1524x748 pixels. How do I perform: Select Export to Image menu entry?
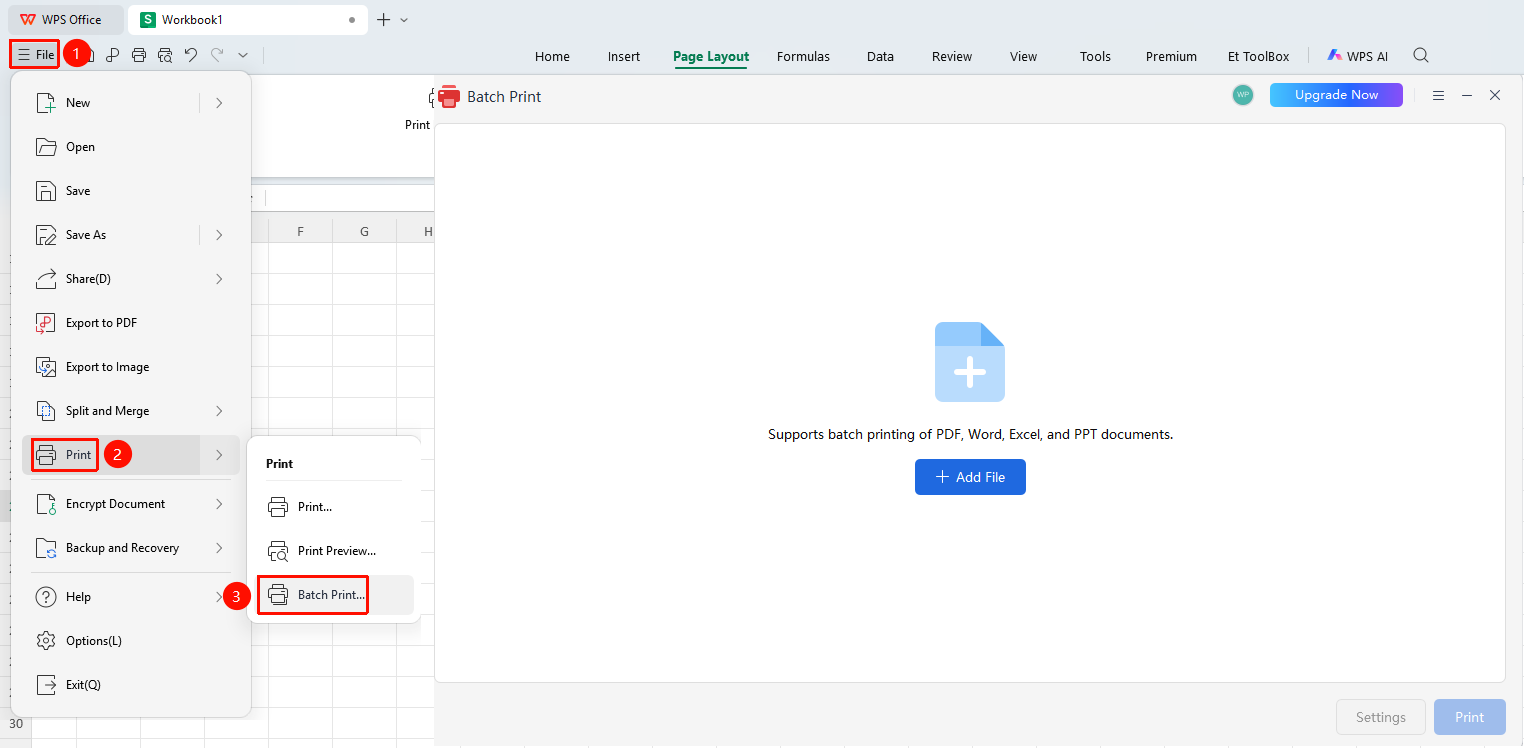coord(131,367)
